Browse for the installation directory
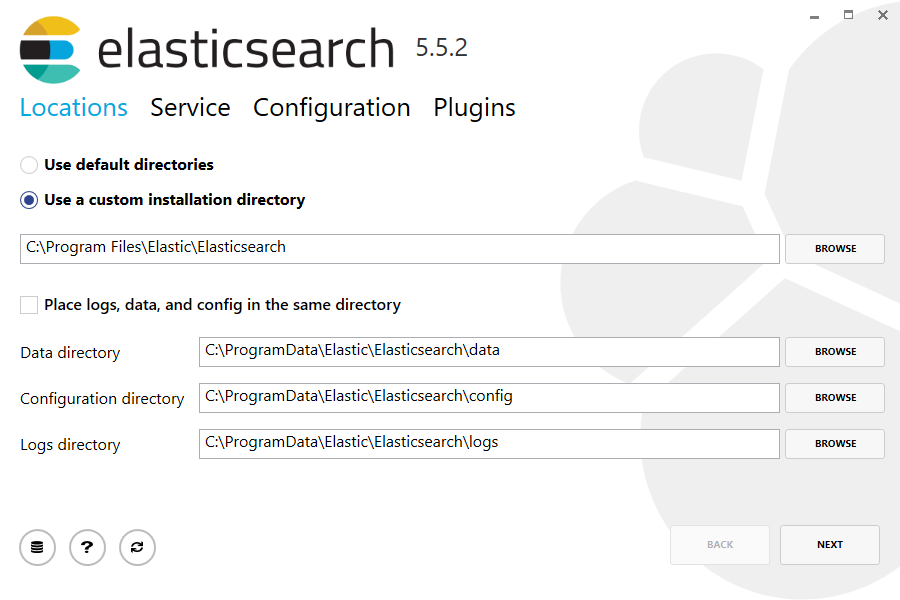This screenshot has height=600, width=900. (835, 249)
